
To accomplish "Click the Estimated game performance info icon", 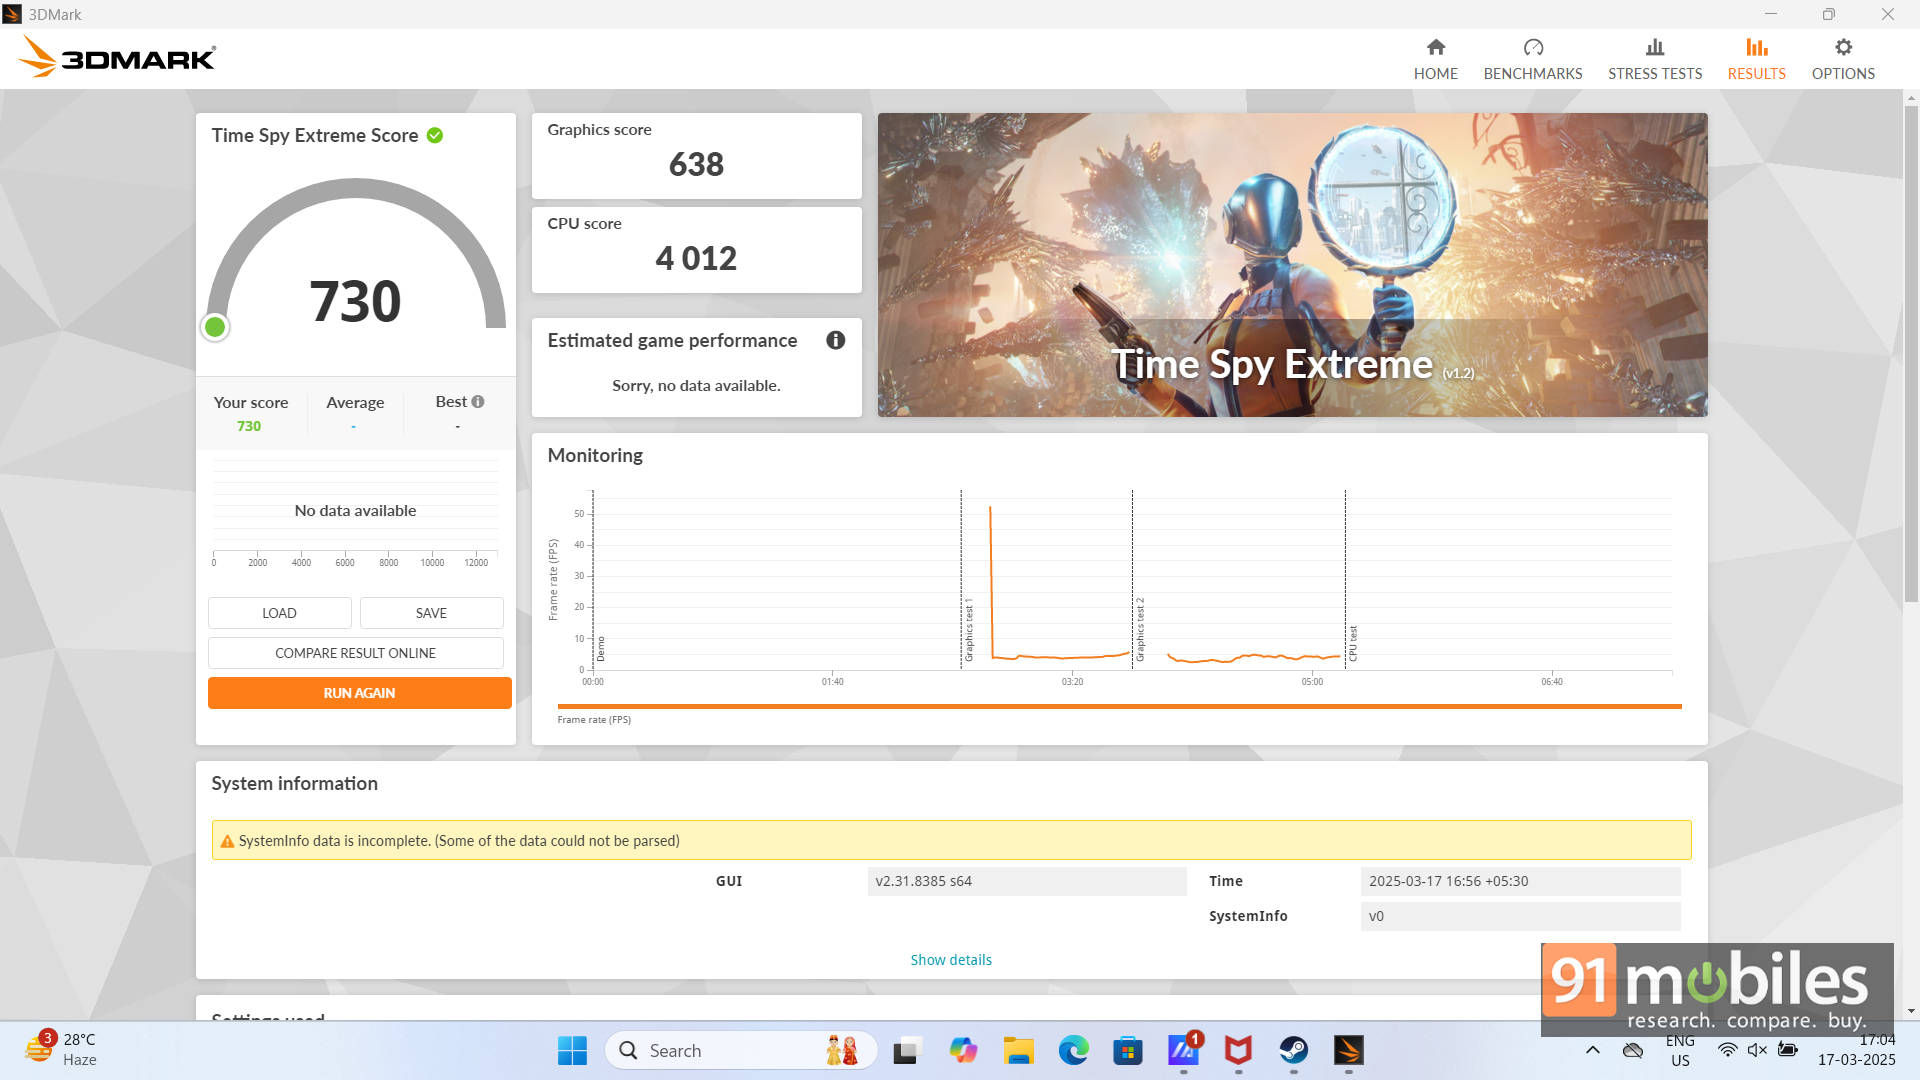I will click(x=835, y=340).
